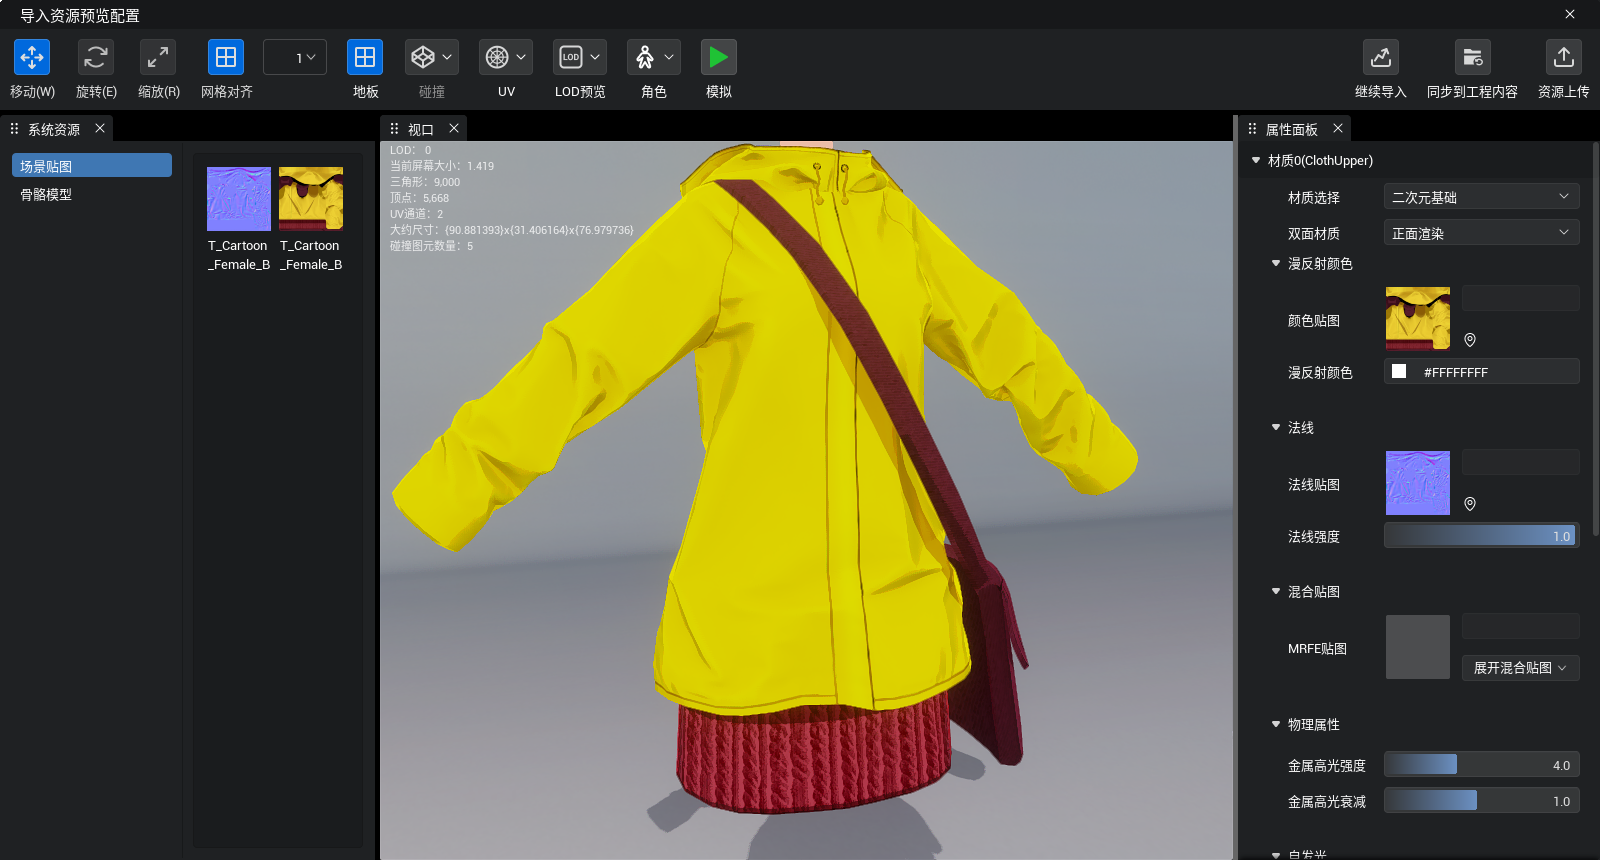Click the empty MRFE贴图 texture slot

click(x=1418, y=647)
